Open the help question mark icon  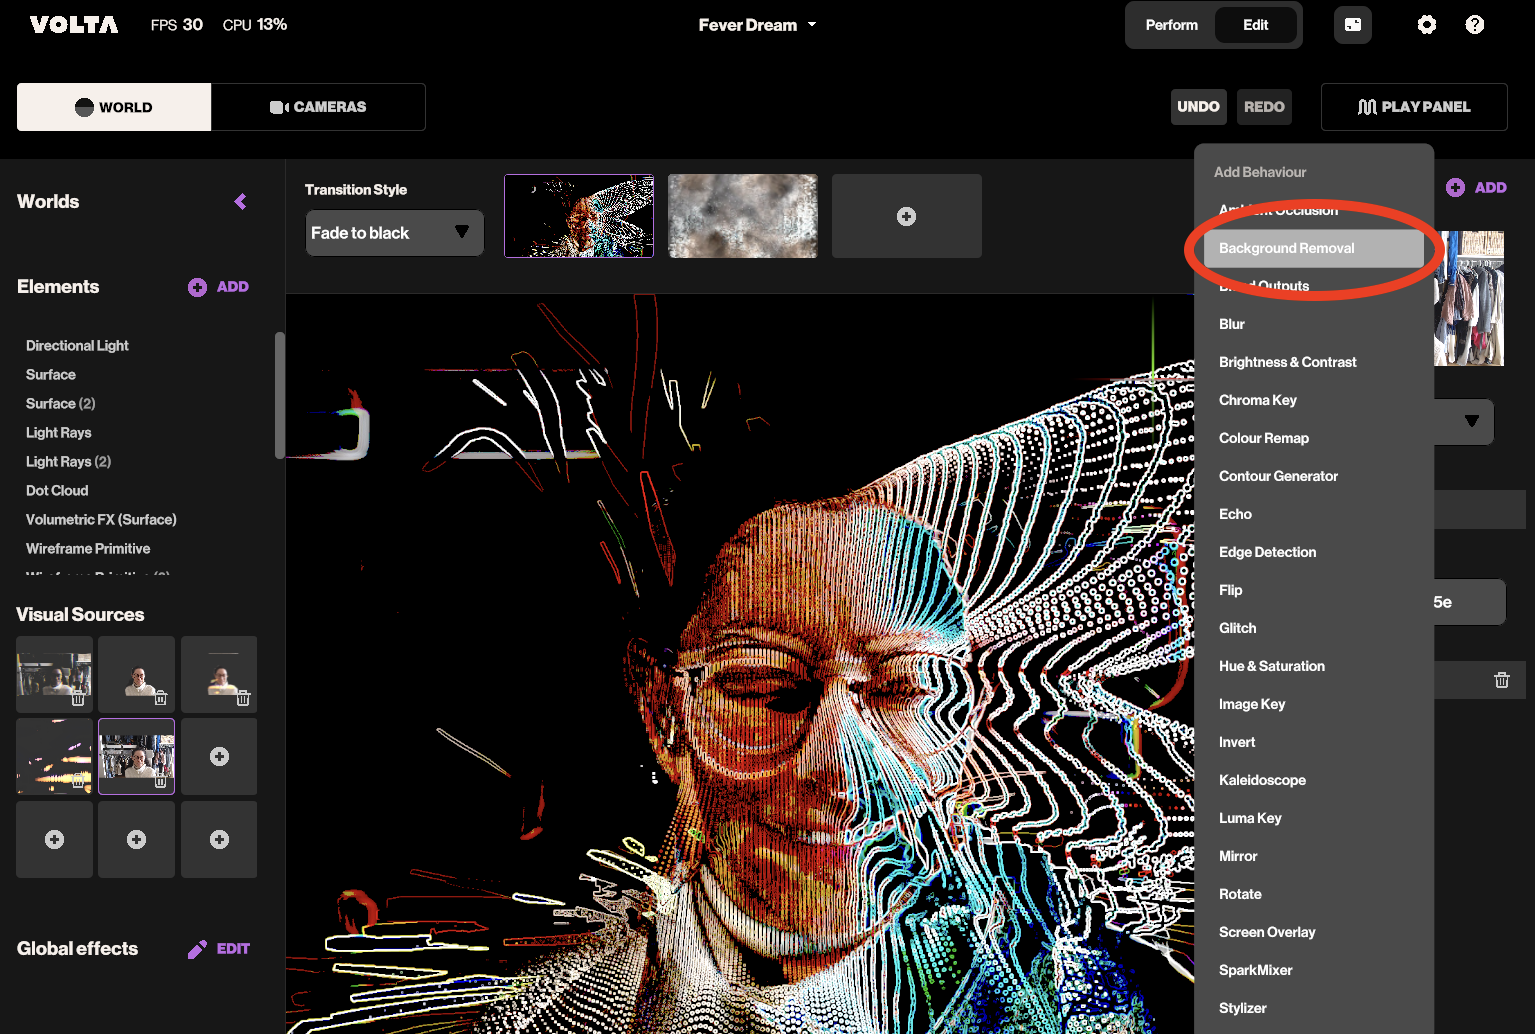pyautogui.click(x=1474, y=25)
